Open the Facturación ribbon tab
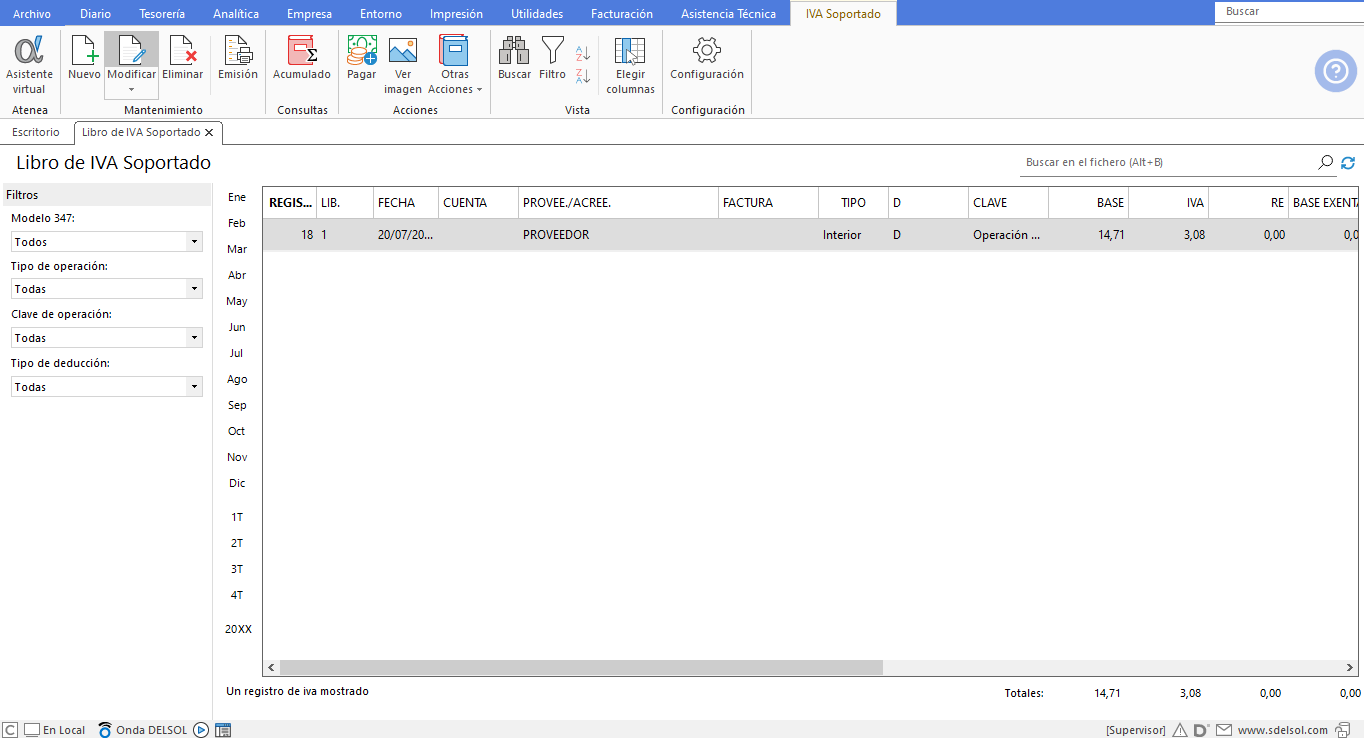This screenshot has height=738, width=1364. pyautogui.click(x=622, y=14)
